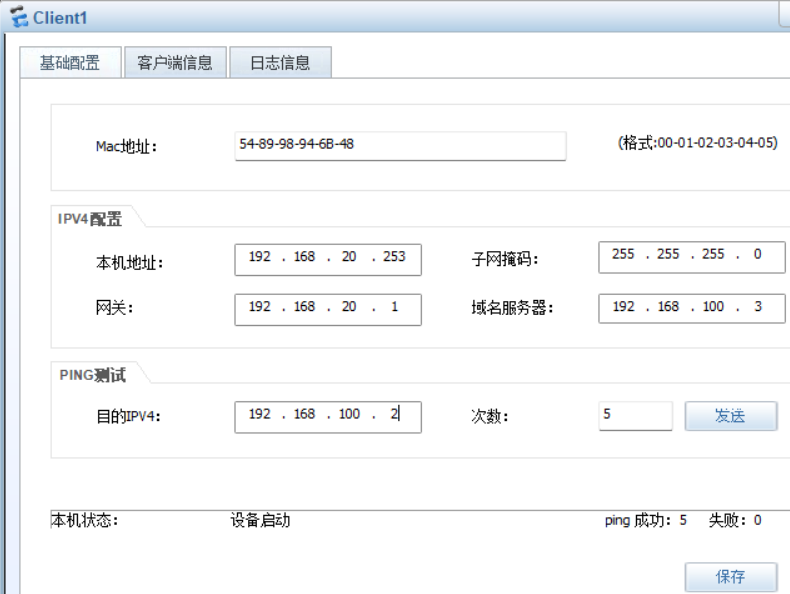Image resolution: width=790 pixels, height=594 pixels.
Task: Click the 253 octet in 本机地址
Action: 394,256
